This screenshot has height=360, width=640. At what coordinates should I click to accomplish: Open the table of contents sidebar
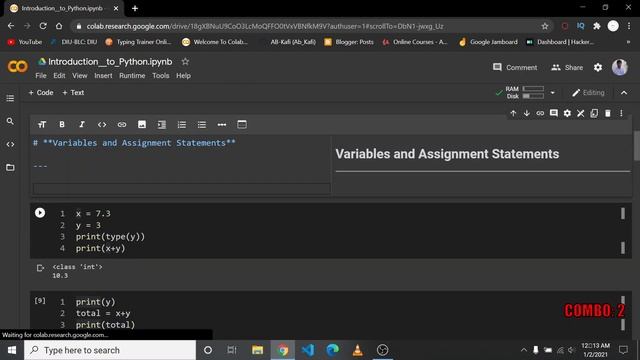tap(10, 98)
